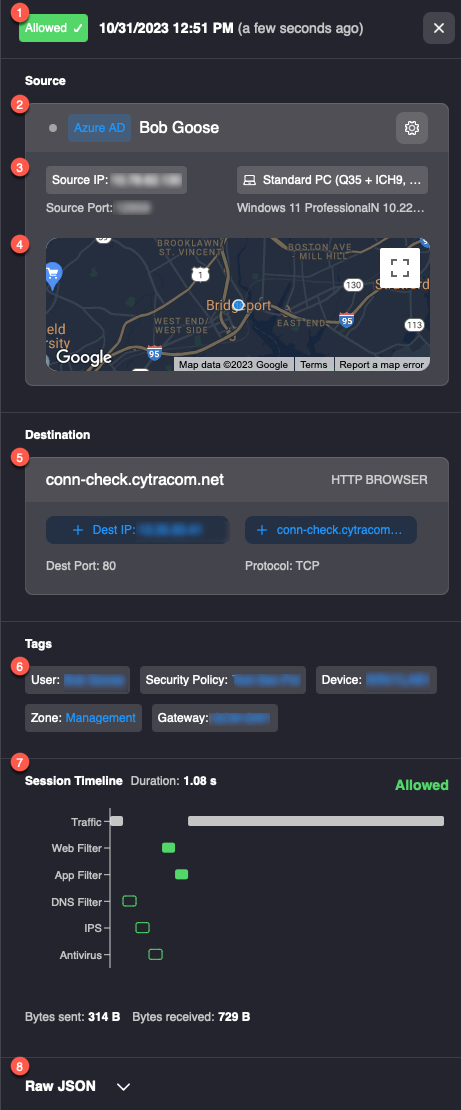Expand the Raw JSON section chevron
Image resolution: width=461 pixels, height=1110 pixels.
123,1086
